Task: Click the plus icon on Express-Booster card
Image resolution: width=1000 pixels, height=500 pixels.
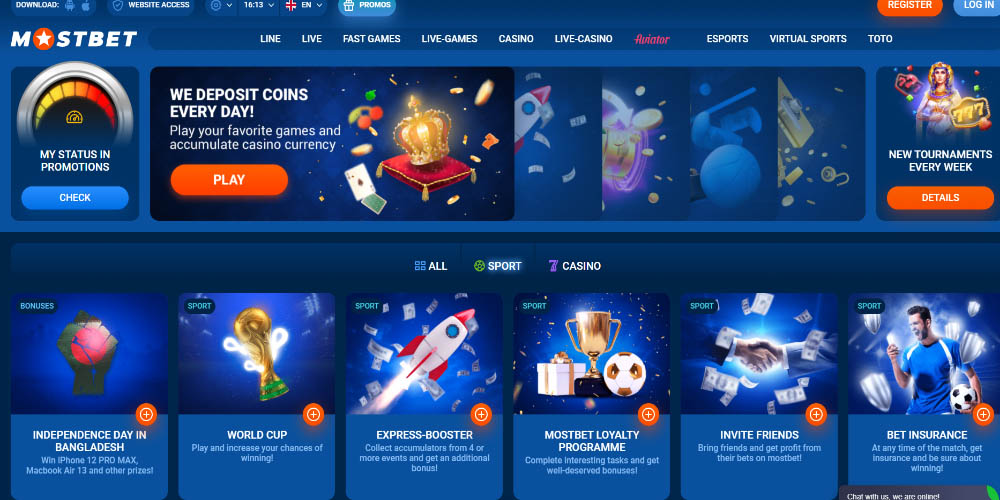Action: [x=481, y=415]
